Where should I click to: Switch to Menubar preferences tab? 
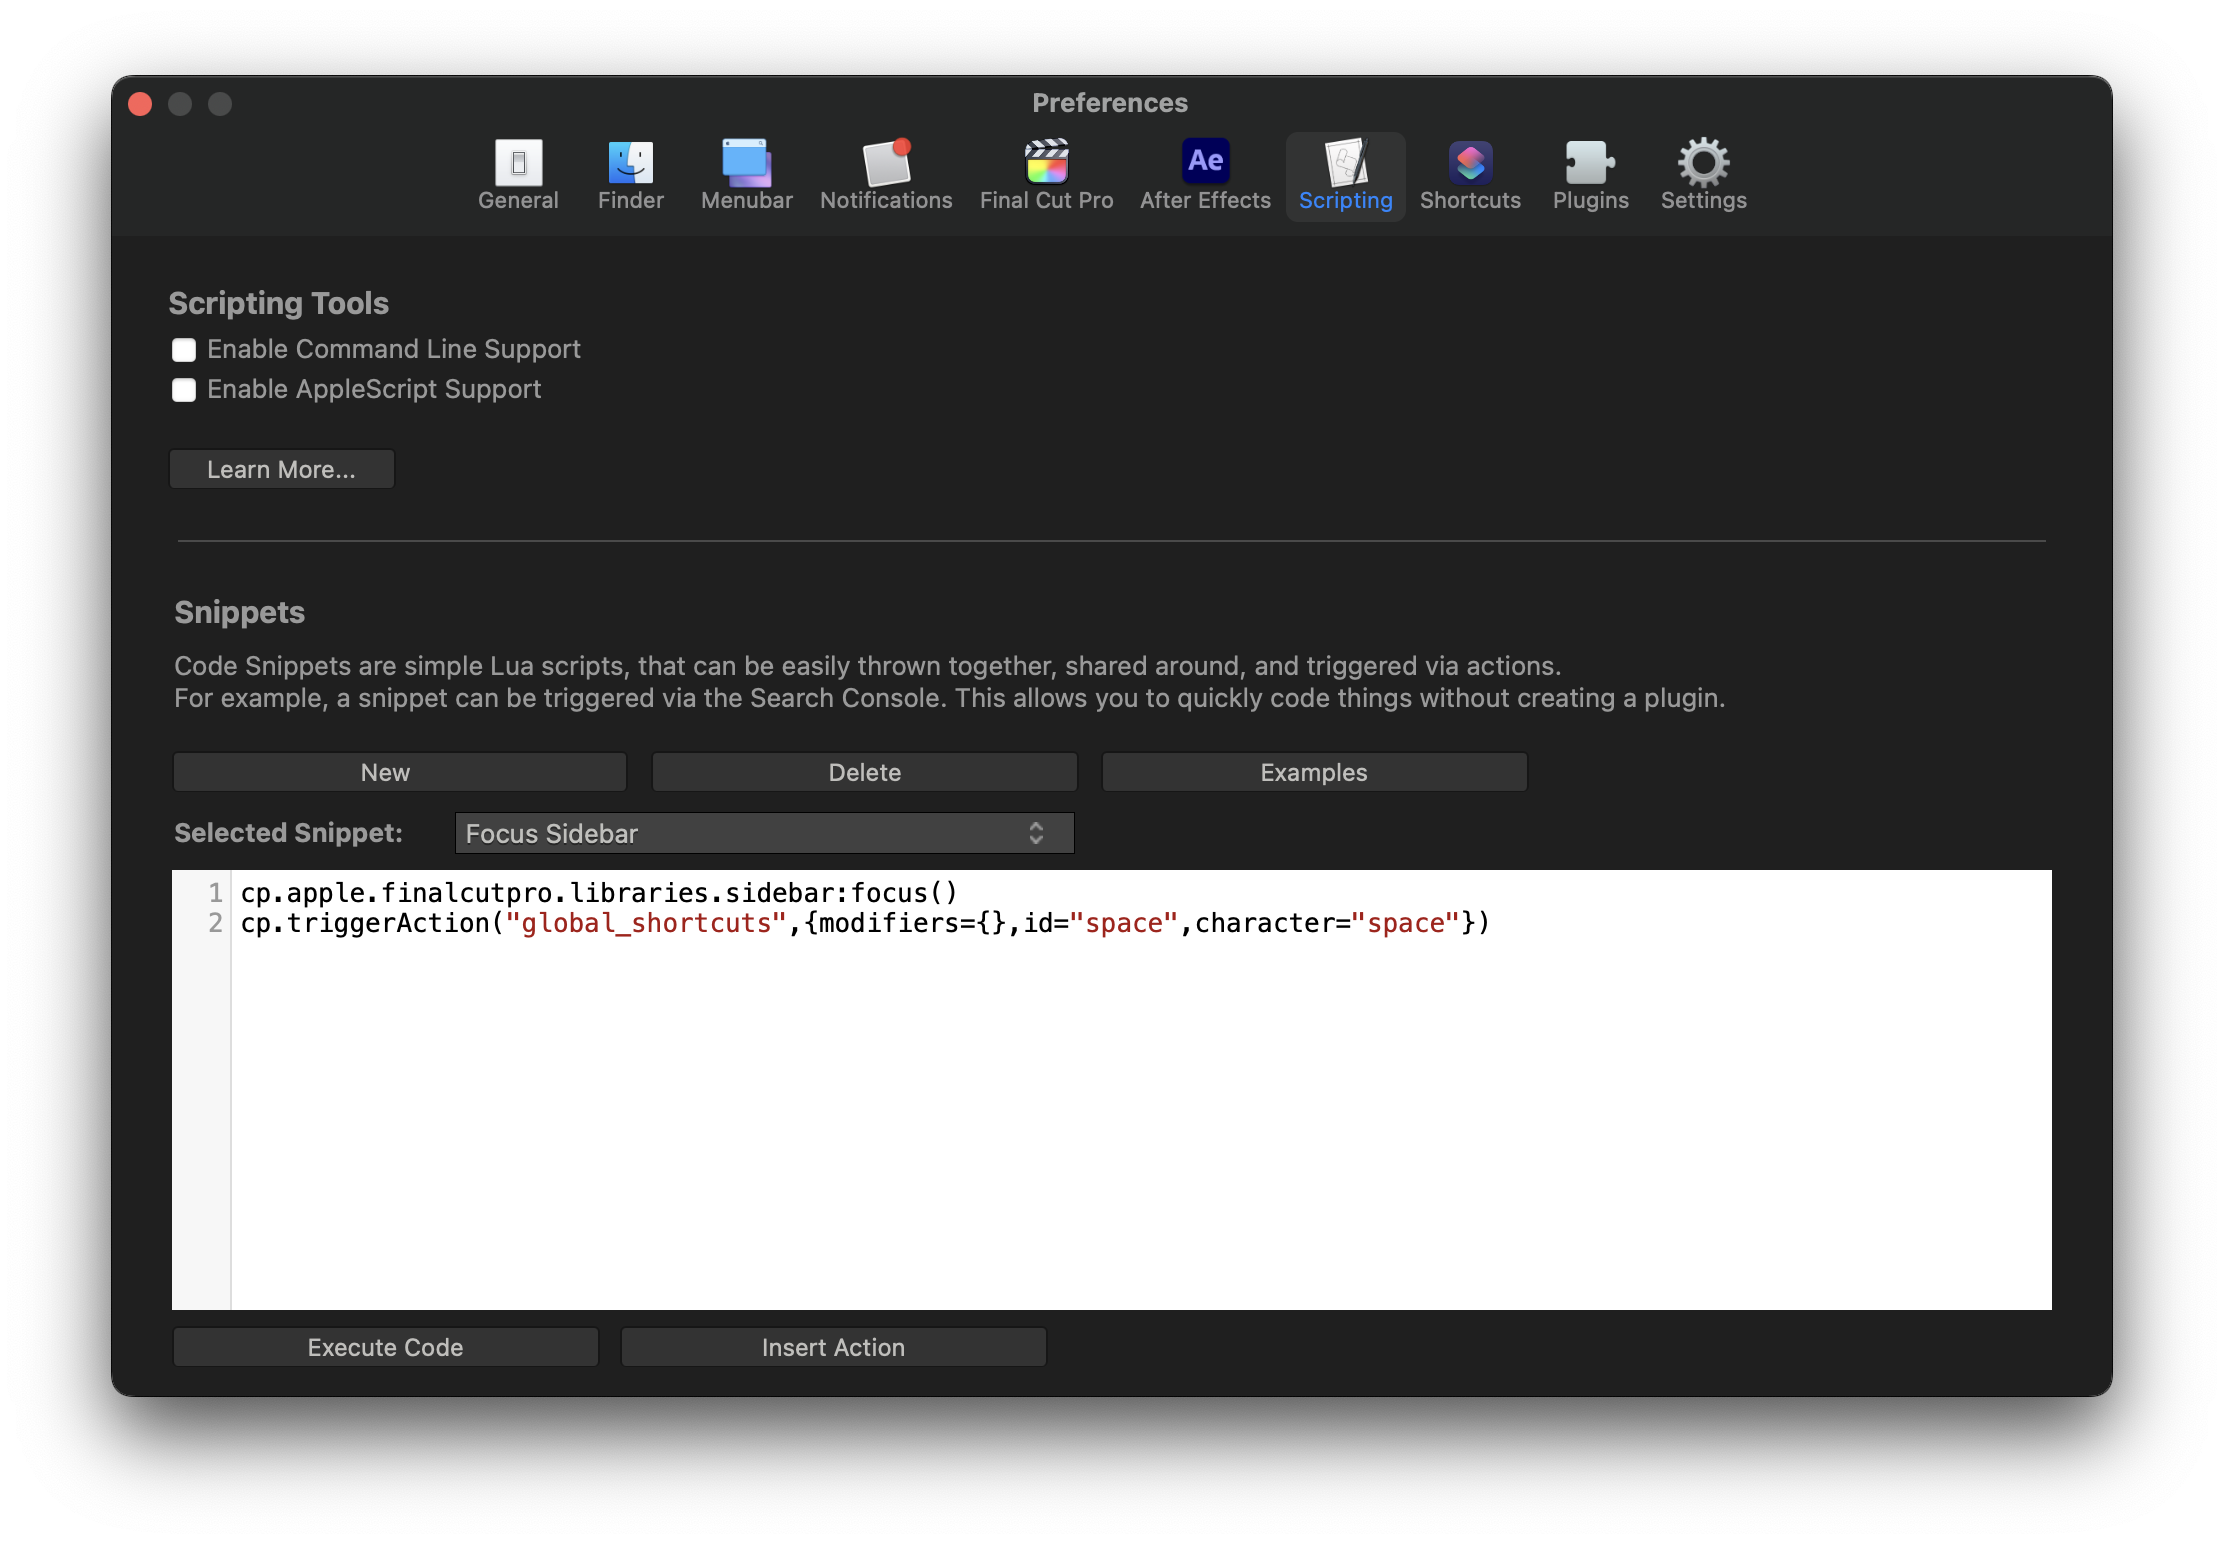(x=747, y=176)
